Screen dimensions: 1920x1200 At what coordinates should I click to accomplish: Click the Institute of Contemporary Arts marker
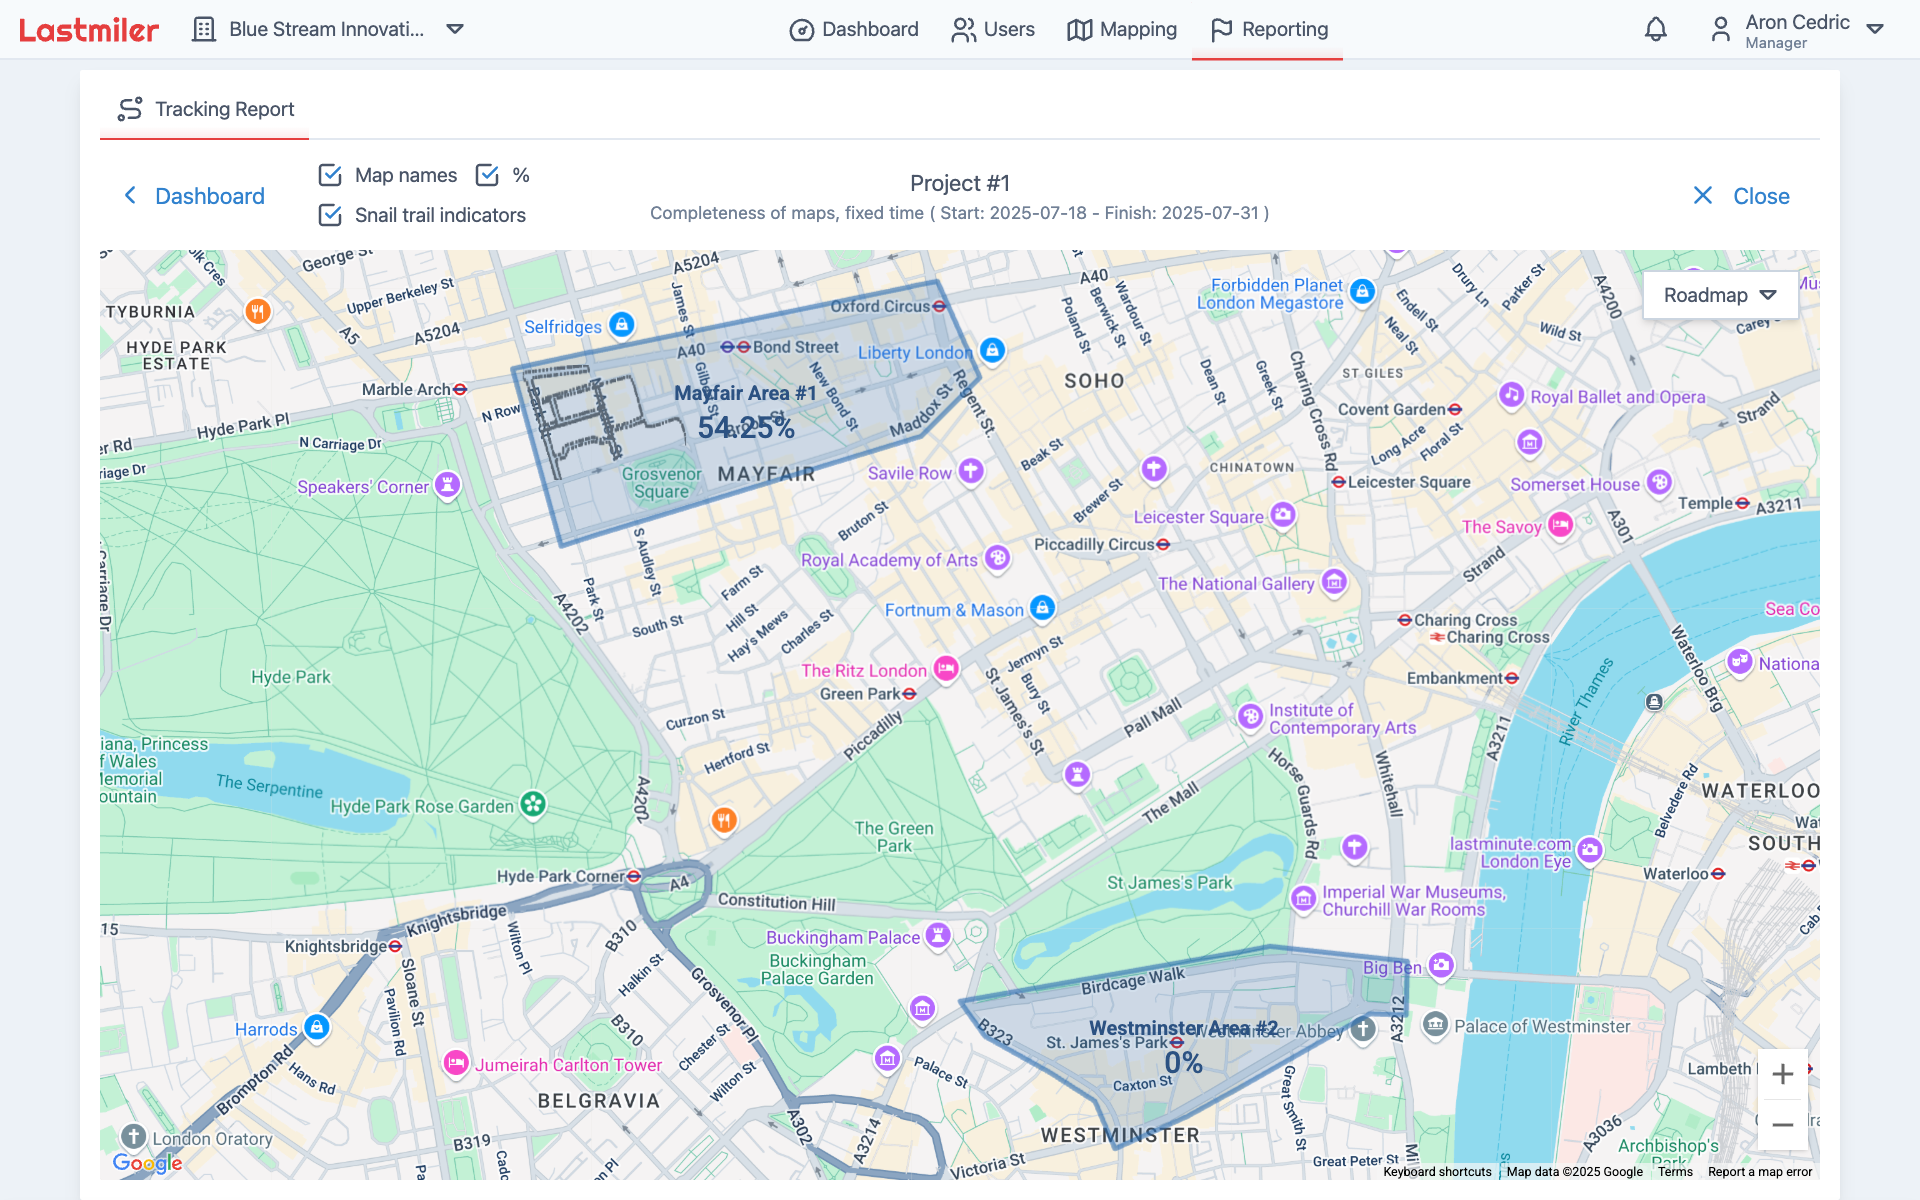pos(1250,717)
